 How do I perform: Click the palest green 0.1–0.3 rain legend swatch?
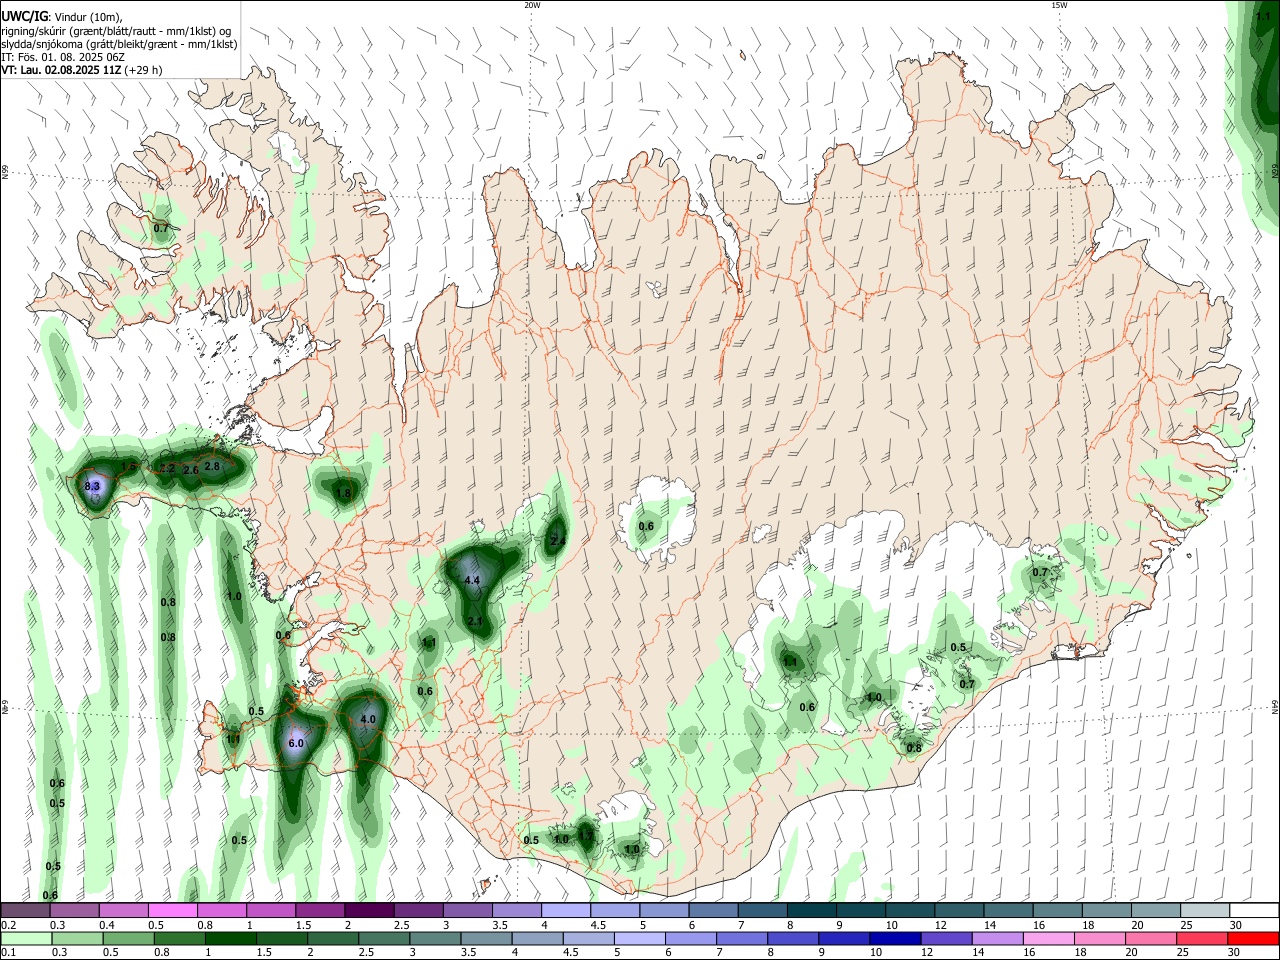point(27,939)
